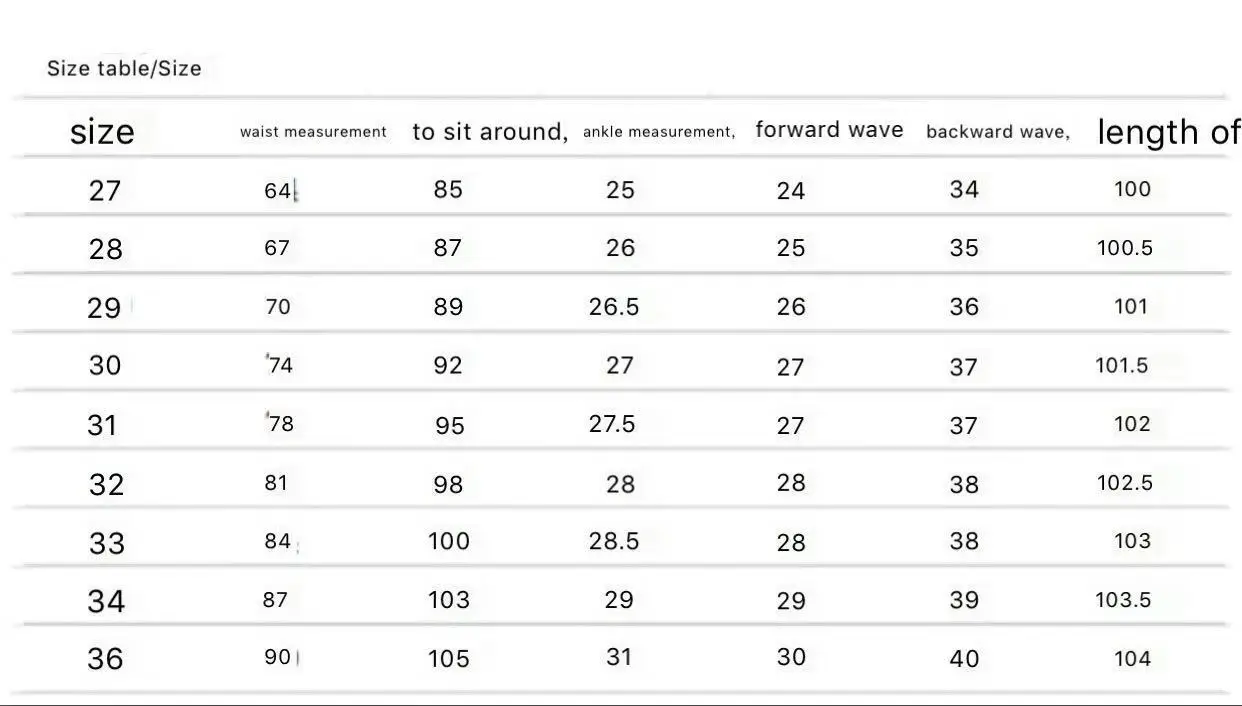Select the 'length of' column header
1242x706 pixels.
1168,132
